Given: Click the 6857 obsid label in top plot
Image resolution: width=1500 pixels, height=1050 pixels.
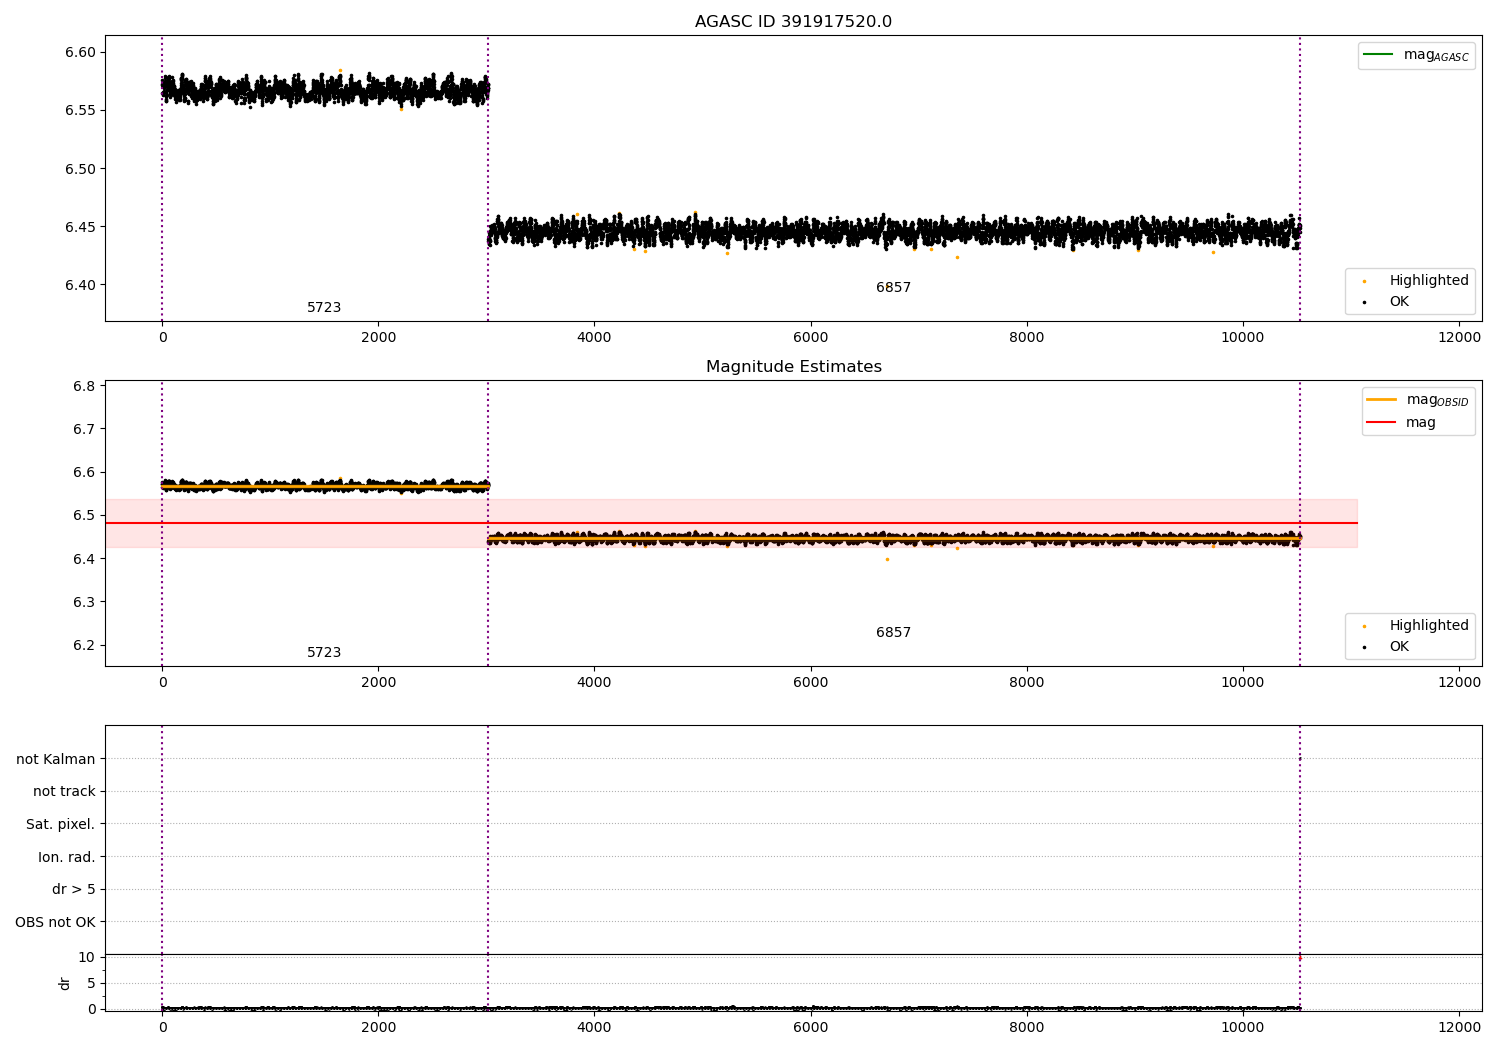Looking at the screenshot, I should tap(893, 288).
